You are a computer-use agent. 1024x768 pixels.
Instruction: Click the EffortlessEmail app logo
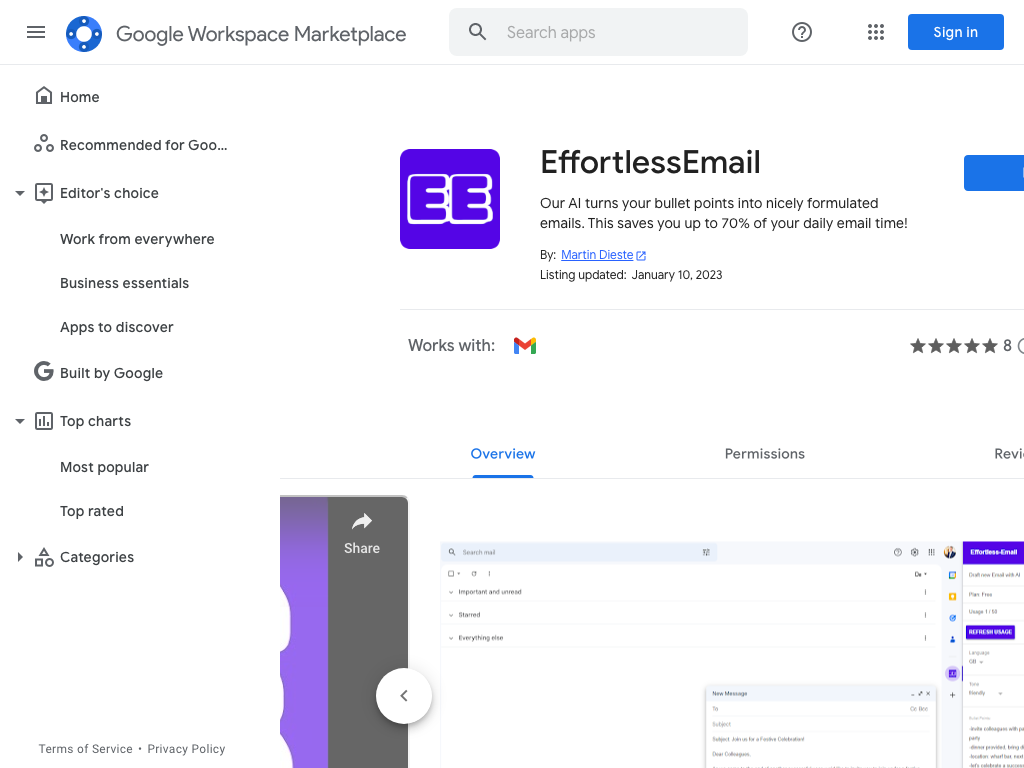pos(450,199)
